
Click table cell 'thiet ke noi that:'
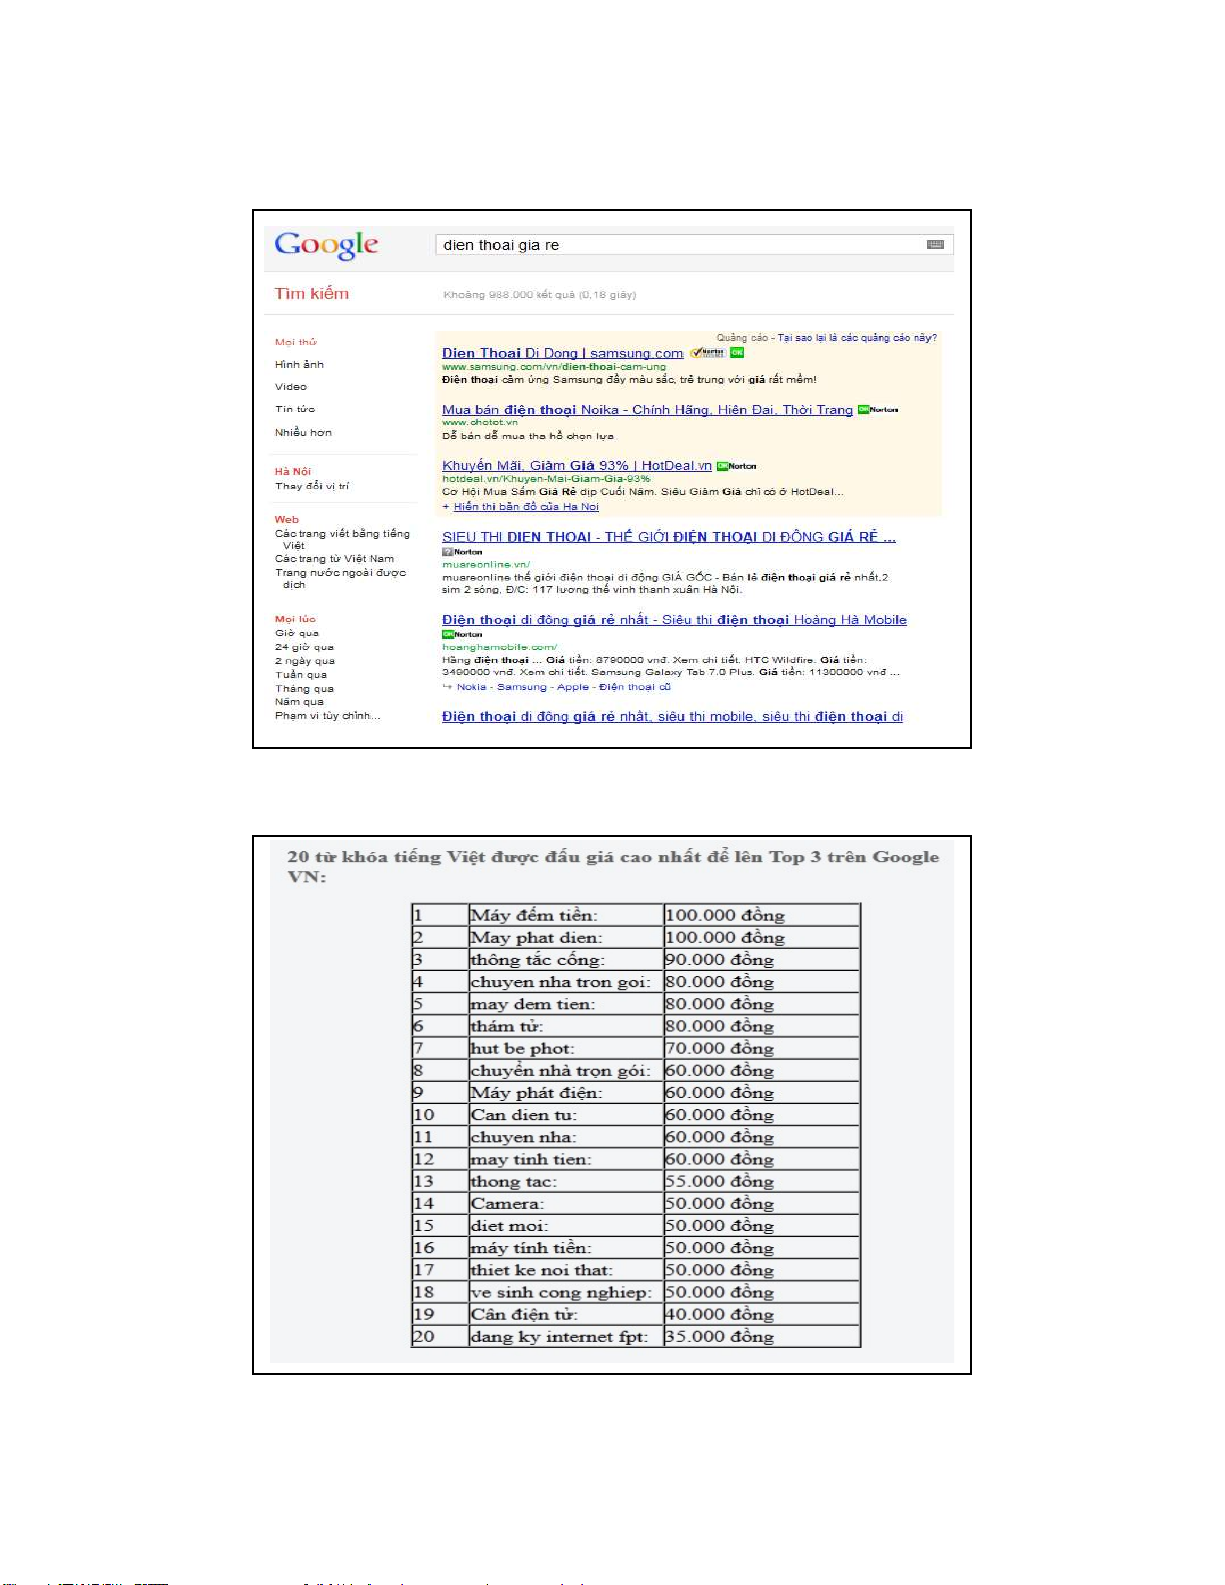(x=566, y=1270)
